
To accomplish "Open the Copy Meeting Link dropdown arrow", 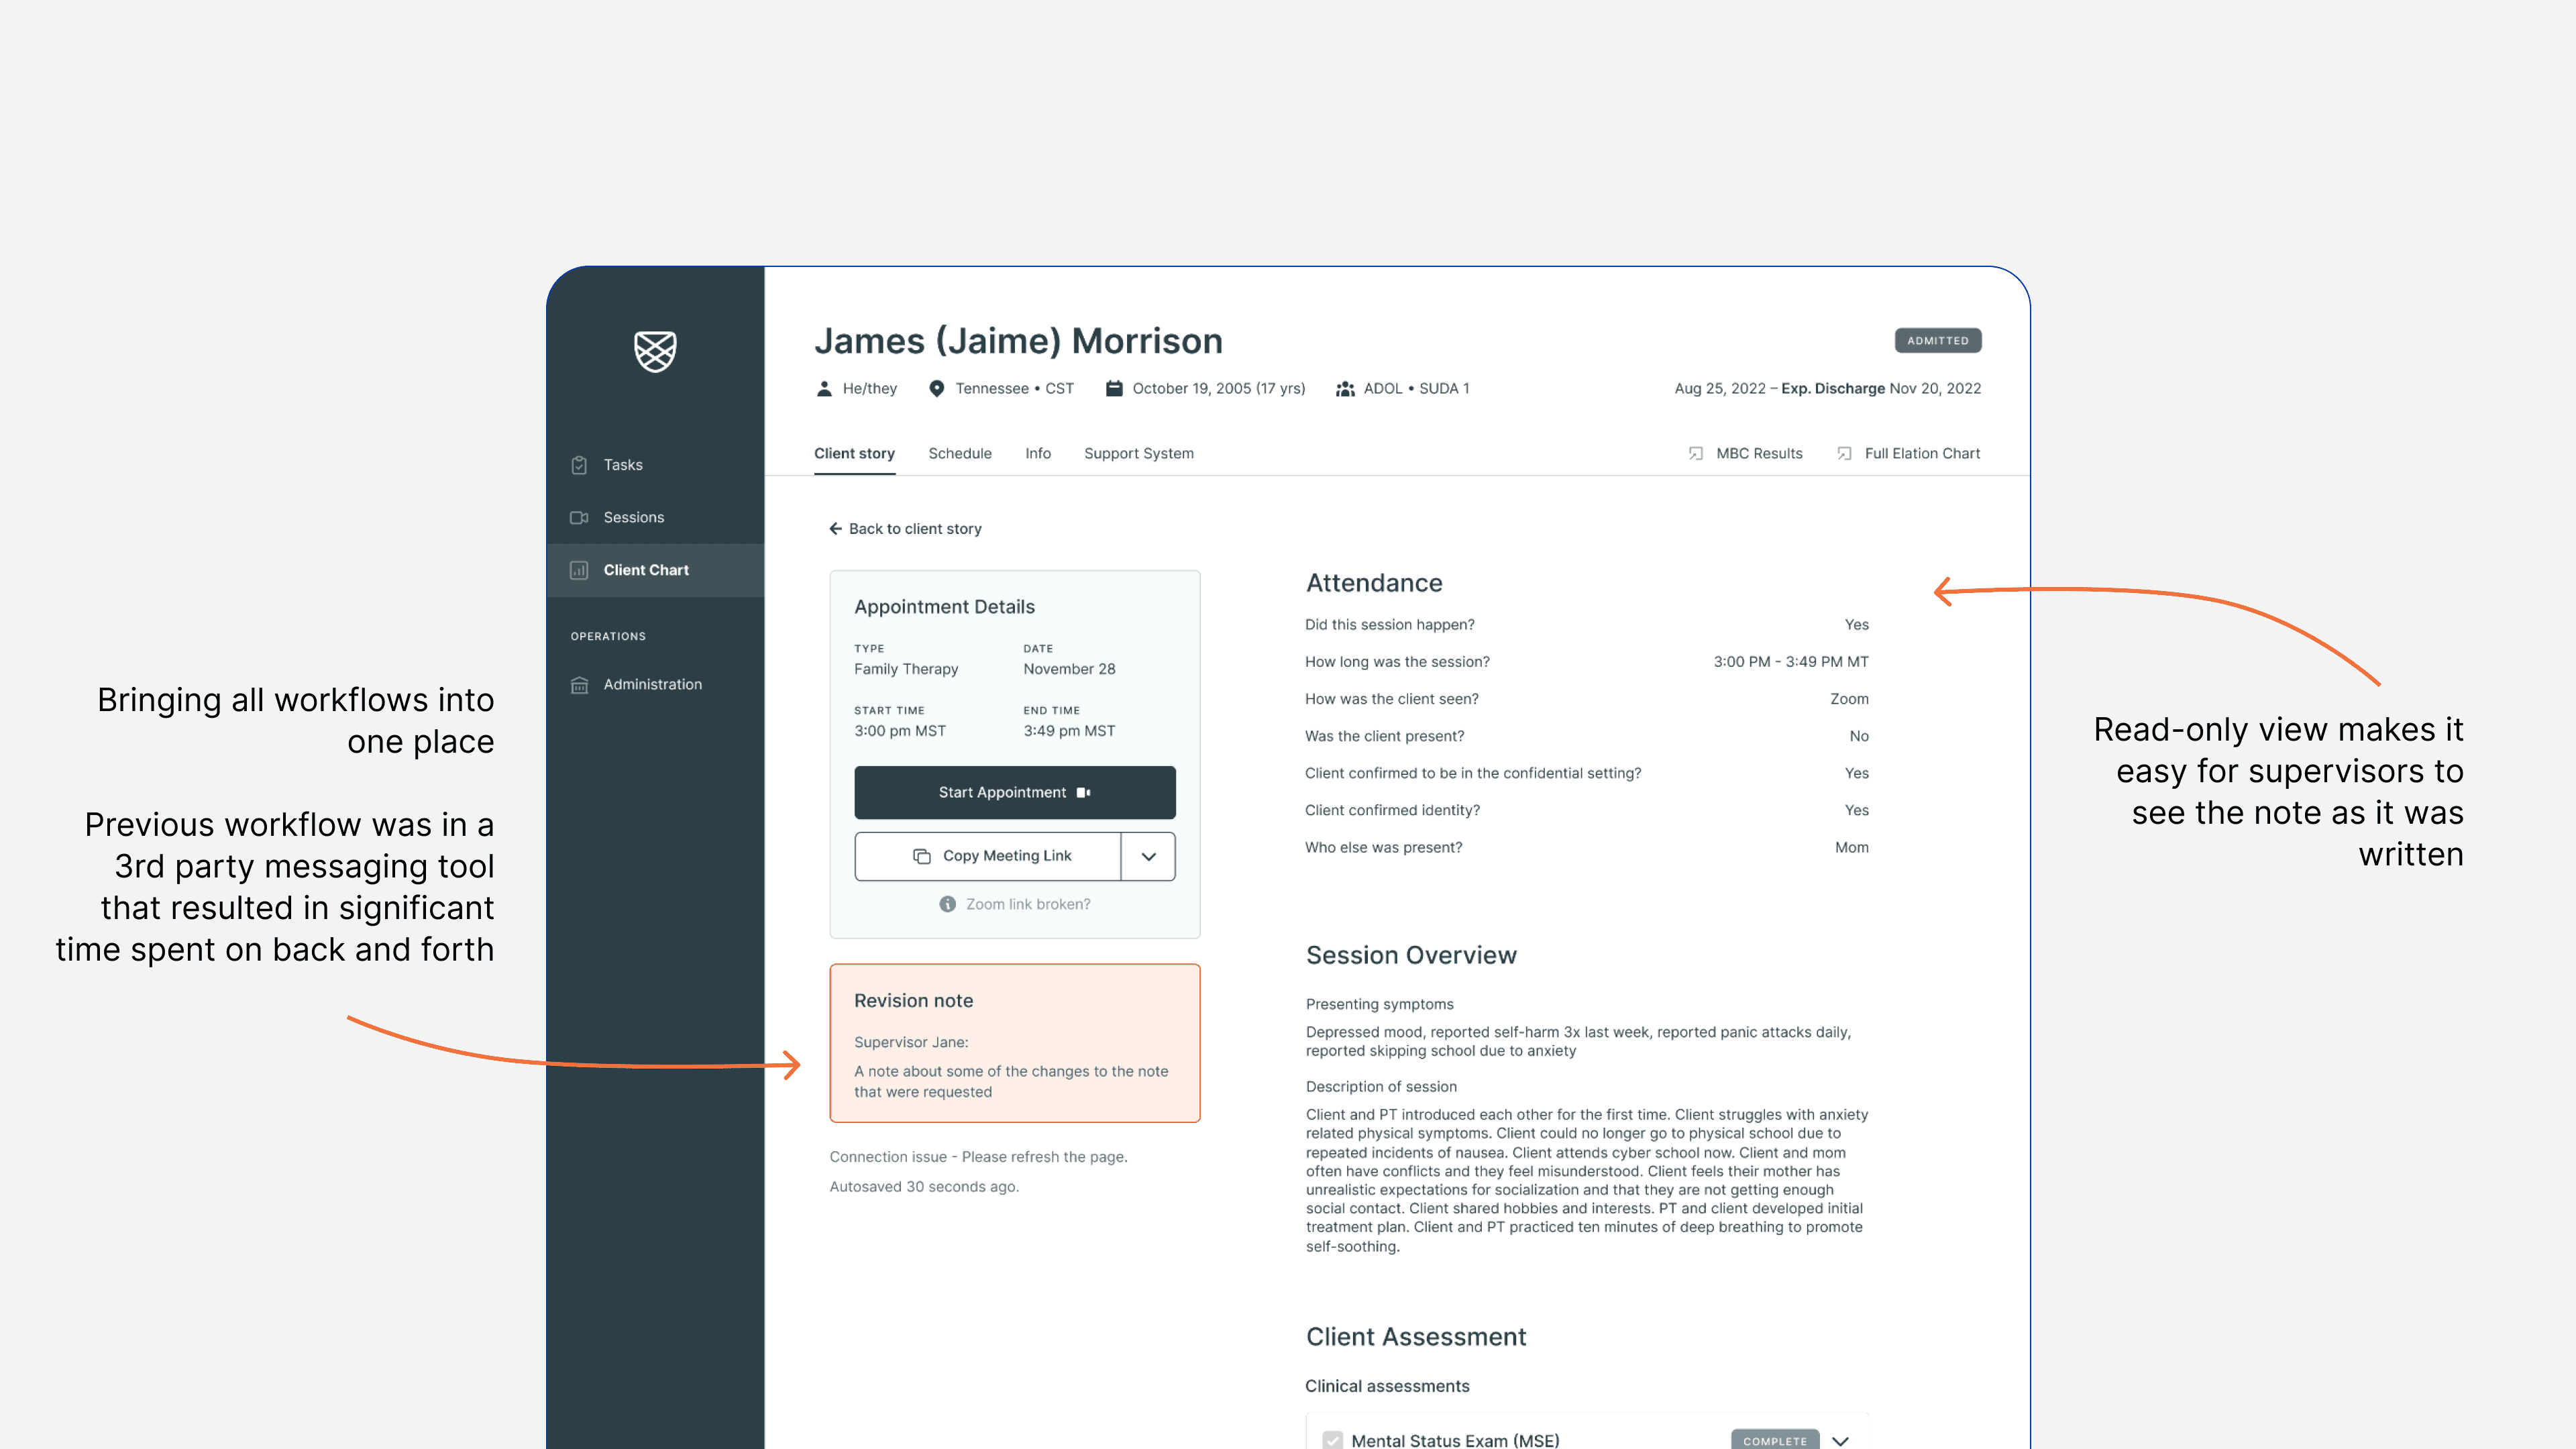I will point(1148,856).
